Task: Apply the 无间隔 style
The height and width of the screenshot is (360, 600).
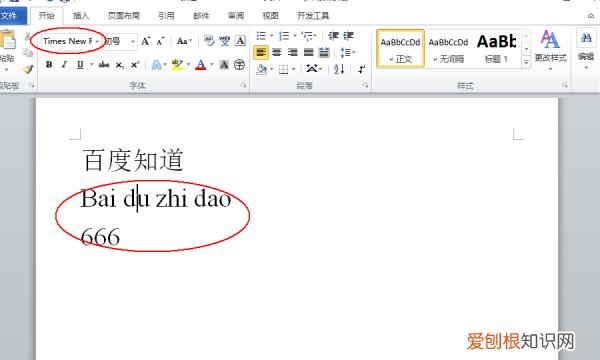Action: (x=448, y=49)
